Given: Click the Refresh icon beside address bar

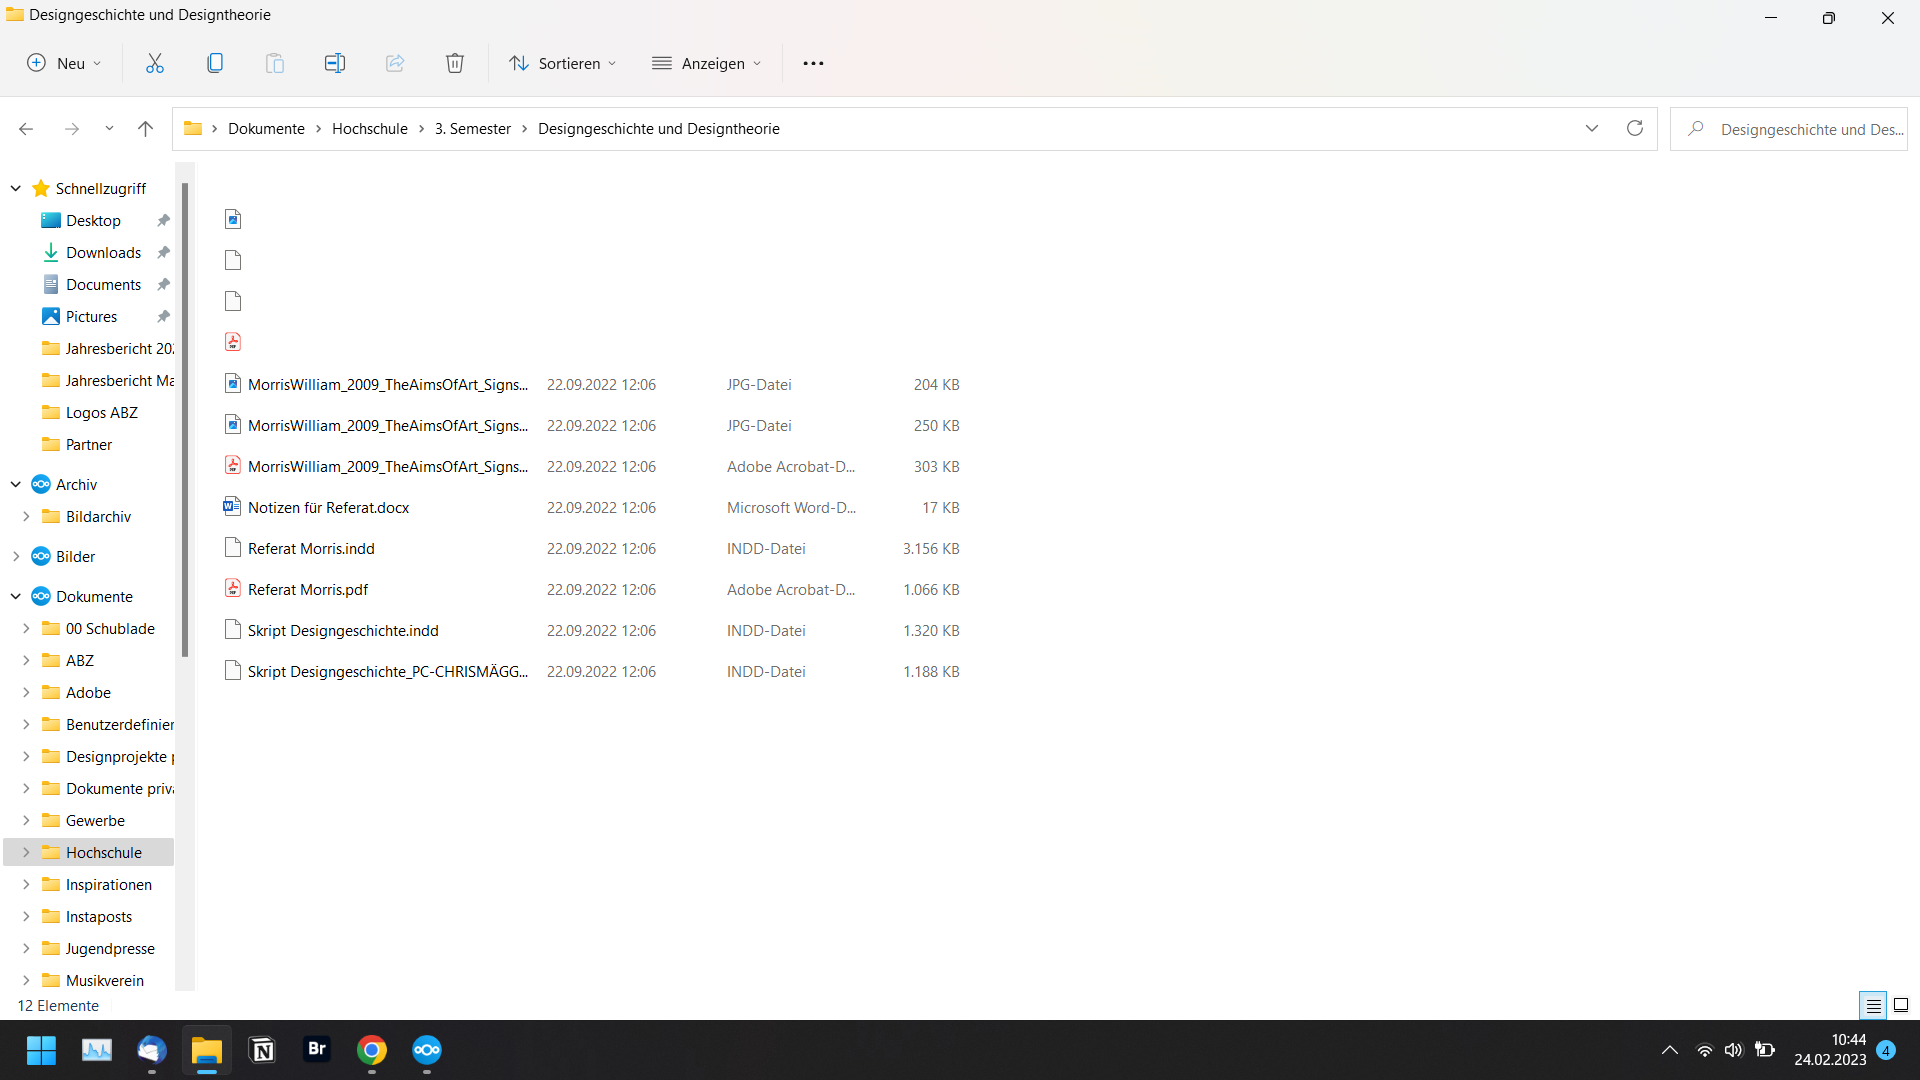Looking at the screenshot, I should [1635, 128].
